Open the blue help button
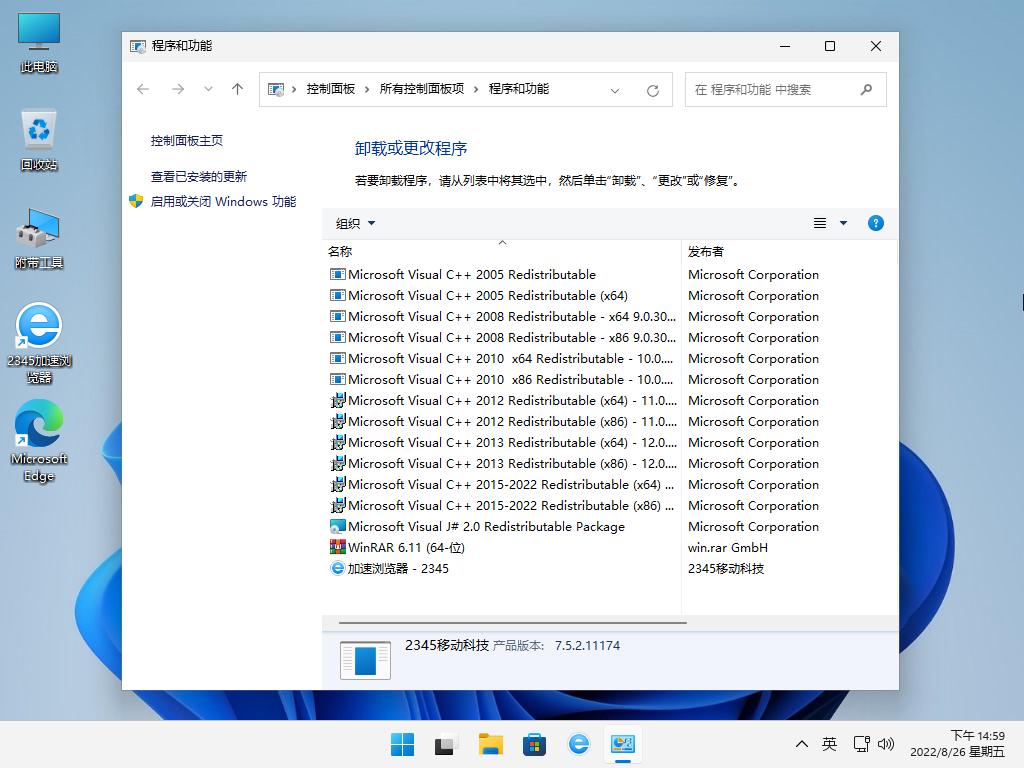Viewport: 1024px width, 768px height. 875,223
